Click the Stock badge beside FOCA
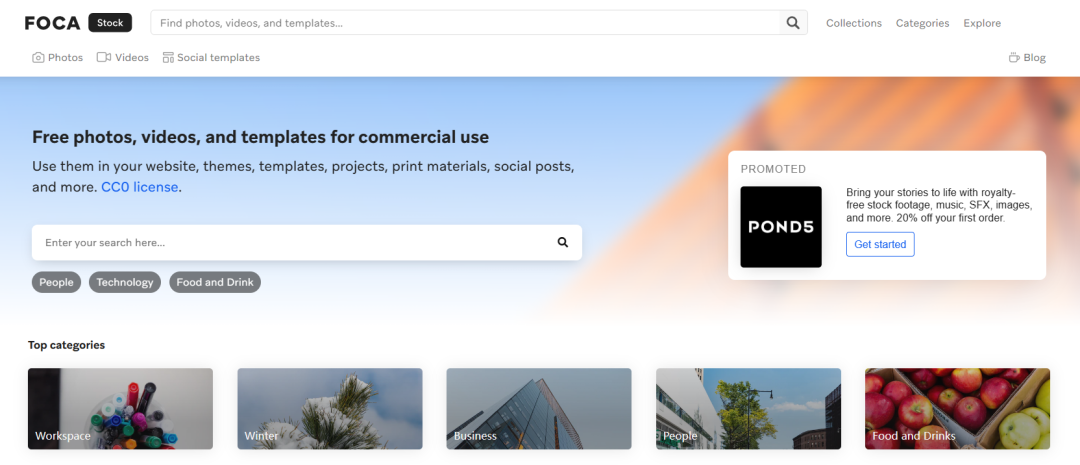The width and height of the screenshot is (1080, 465). tap(110, 23)
